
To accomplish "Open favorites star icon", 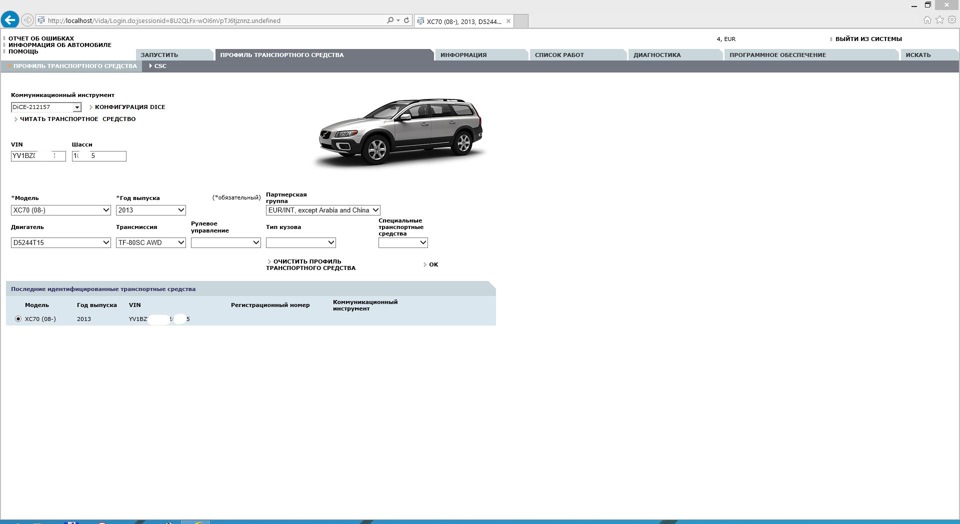I will 939,20.
